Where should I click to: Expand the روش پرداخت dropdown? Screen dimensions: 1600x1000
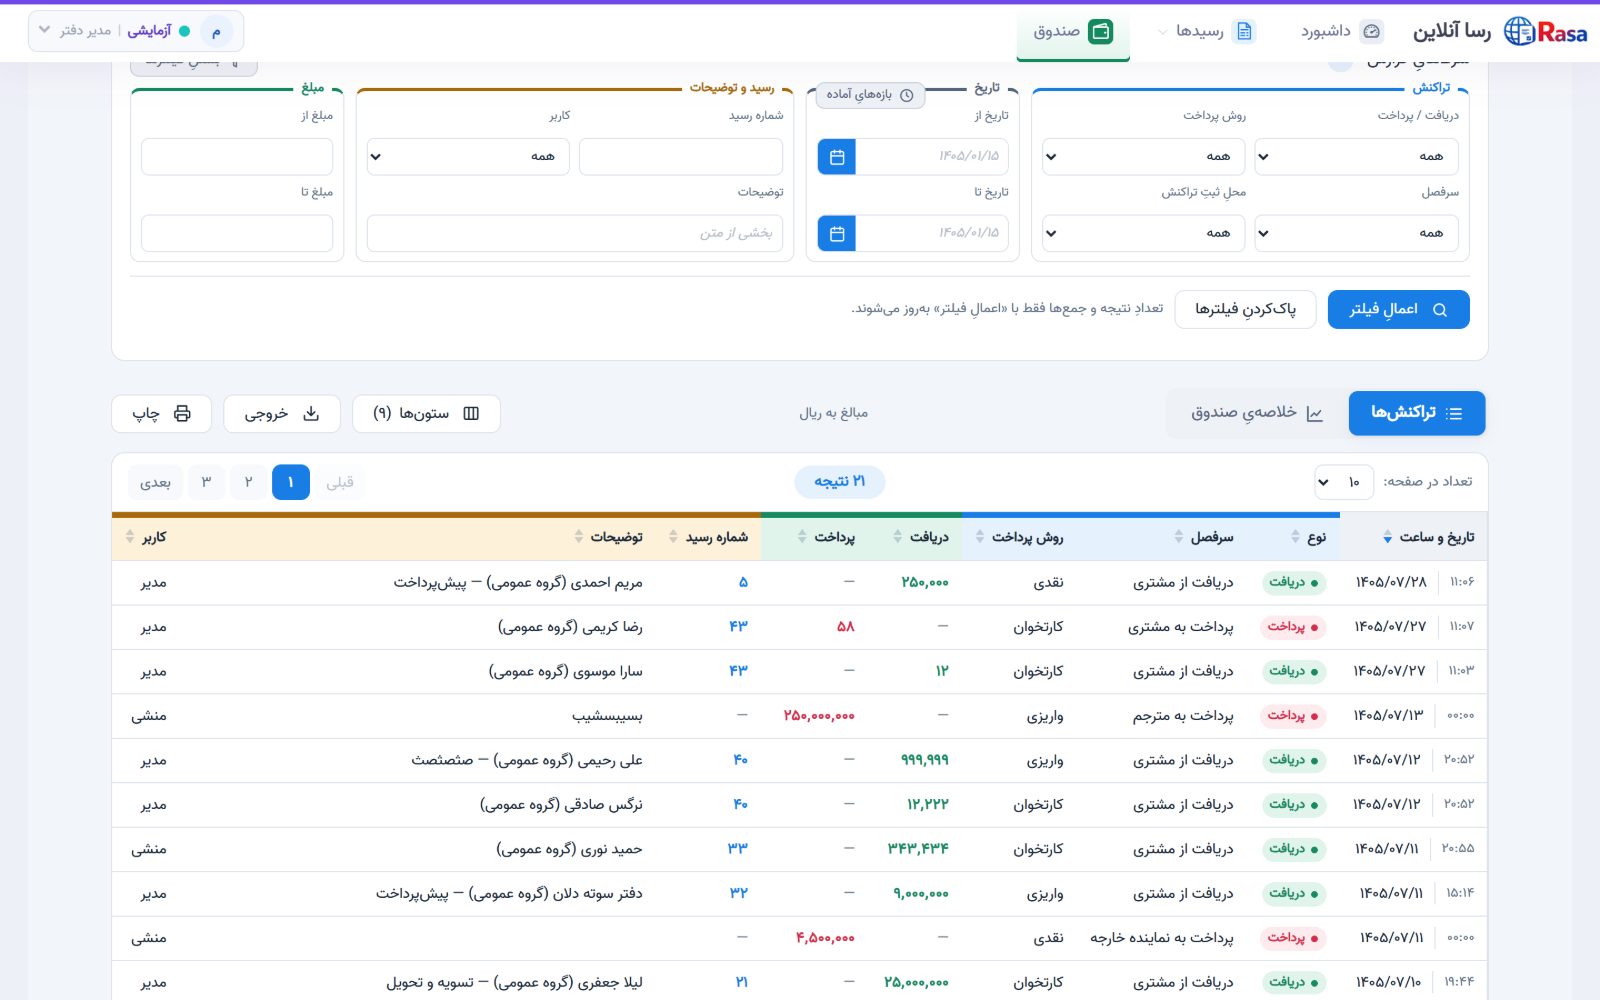(x=1143, y=157)
